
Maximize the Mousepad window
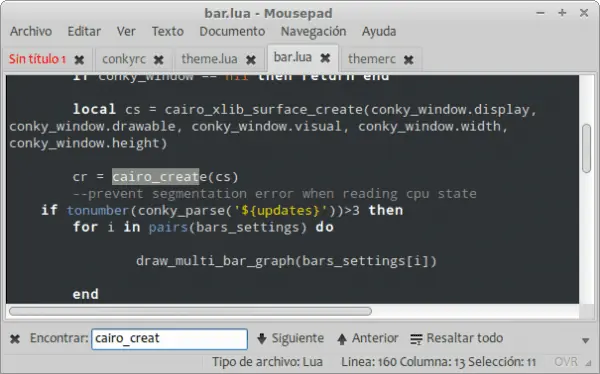[x=562, y=13]
